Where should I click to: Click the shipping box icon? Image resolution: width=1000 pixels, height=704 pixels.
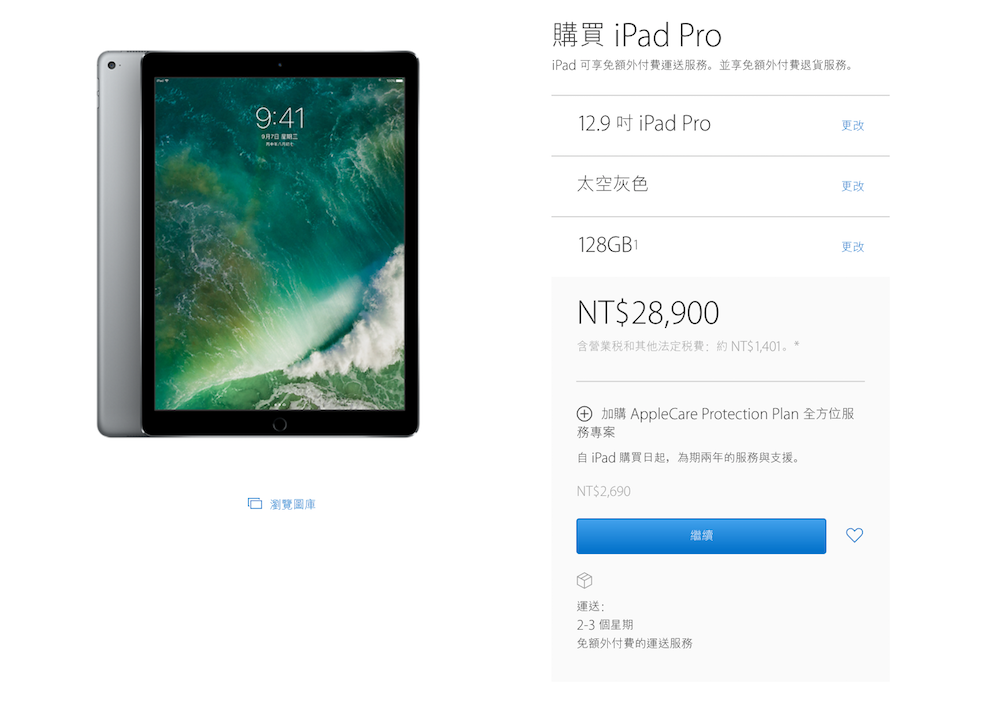(x=584, y=580)
